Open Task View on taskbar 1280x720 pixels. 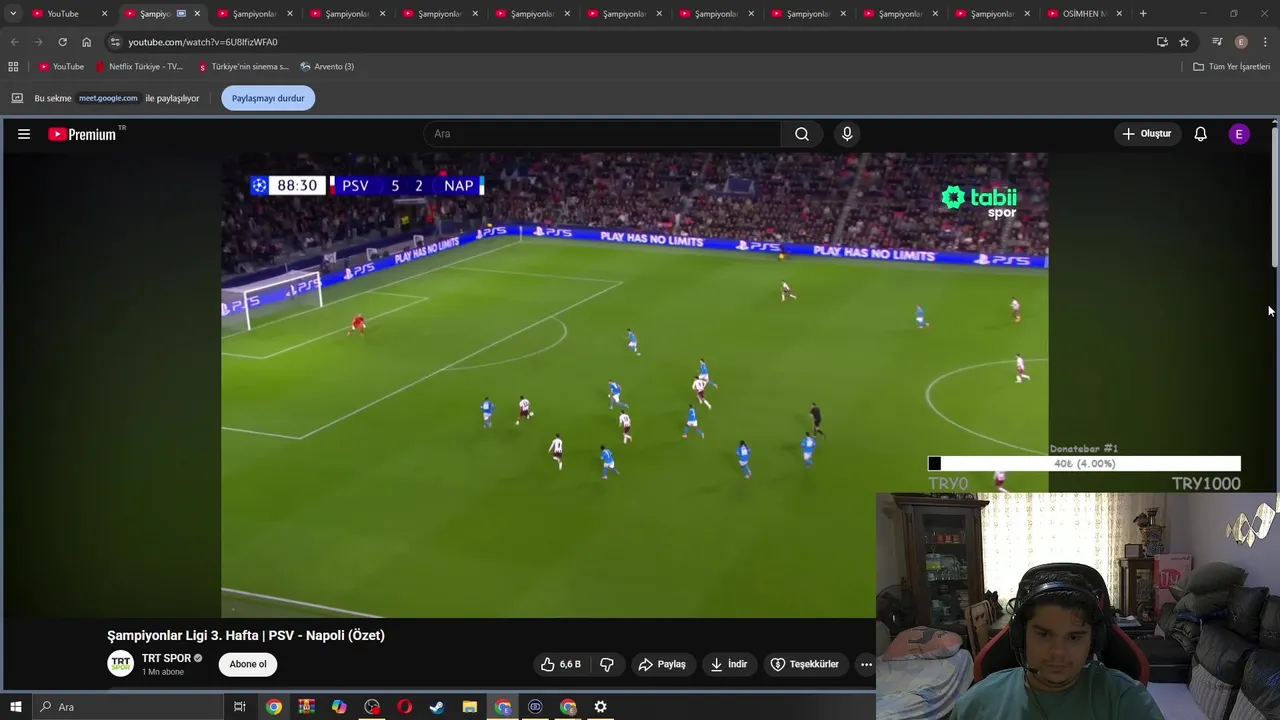coord(240,707)
